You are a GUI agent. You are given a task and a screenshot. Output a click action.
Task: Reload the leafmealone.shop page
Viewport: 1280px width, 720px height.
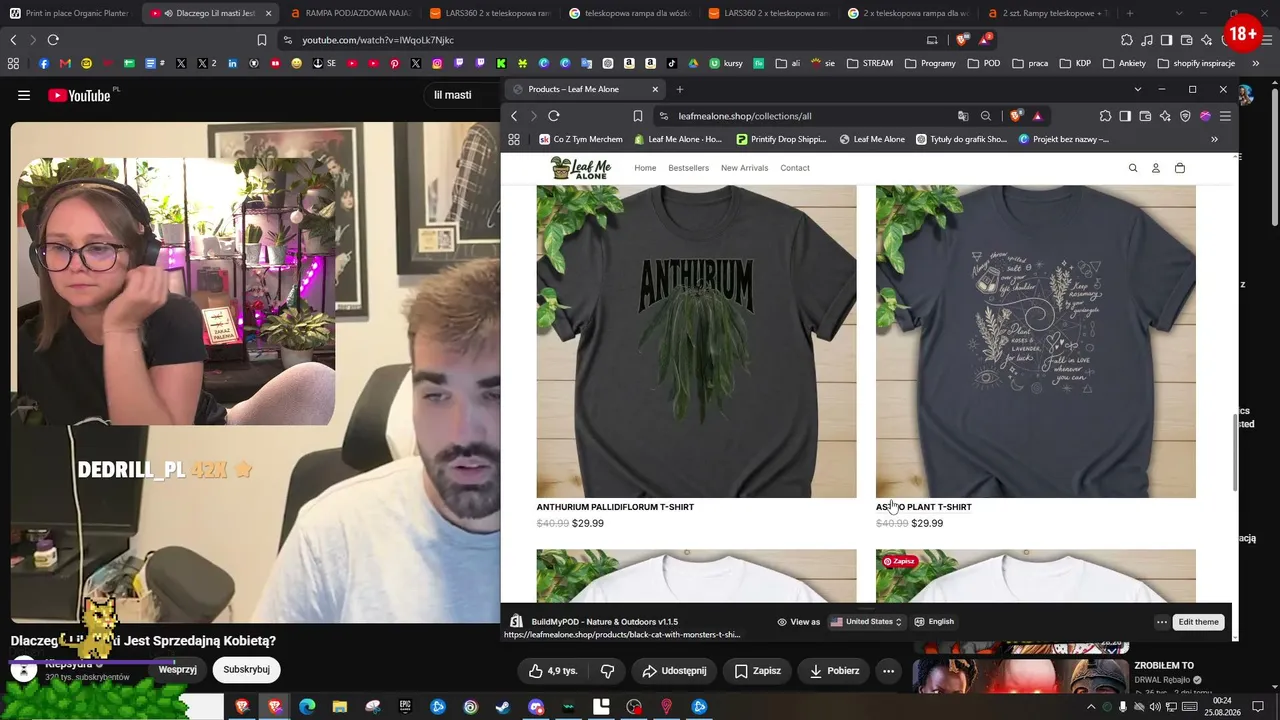click(553, 116)
